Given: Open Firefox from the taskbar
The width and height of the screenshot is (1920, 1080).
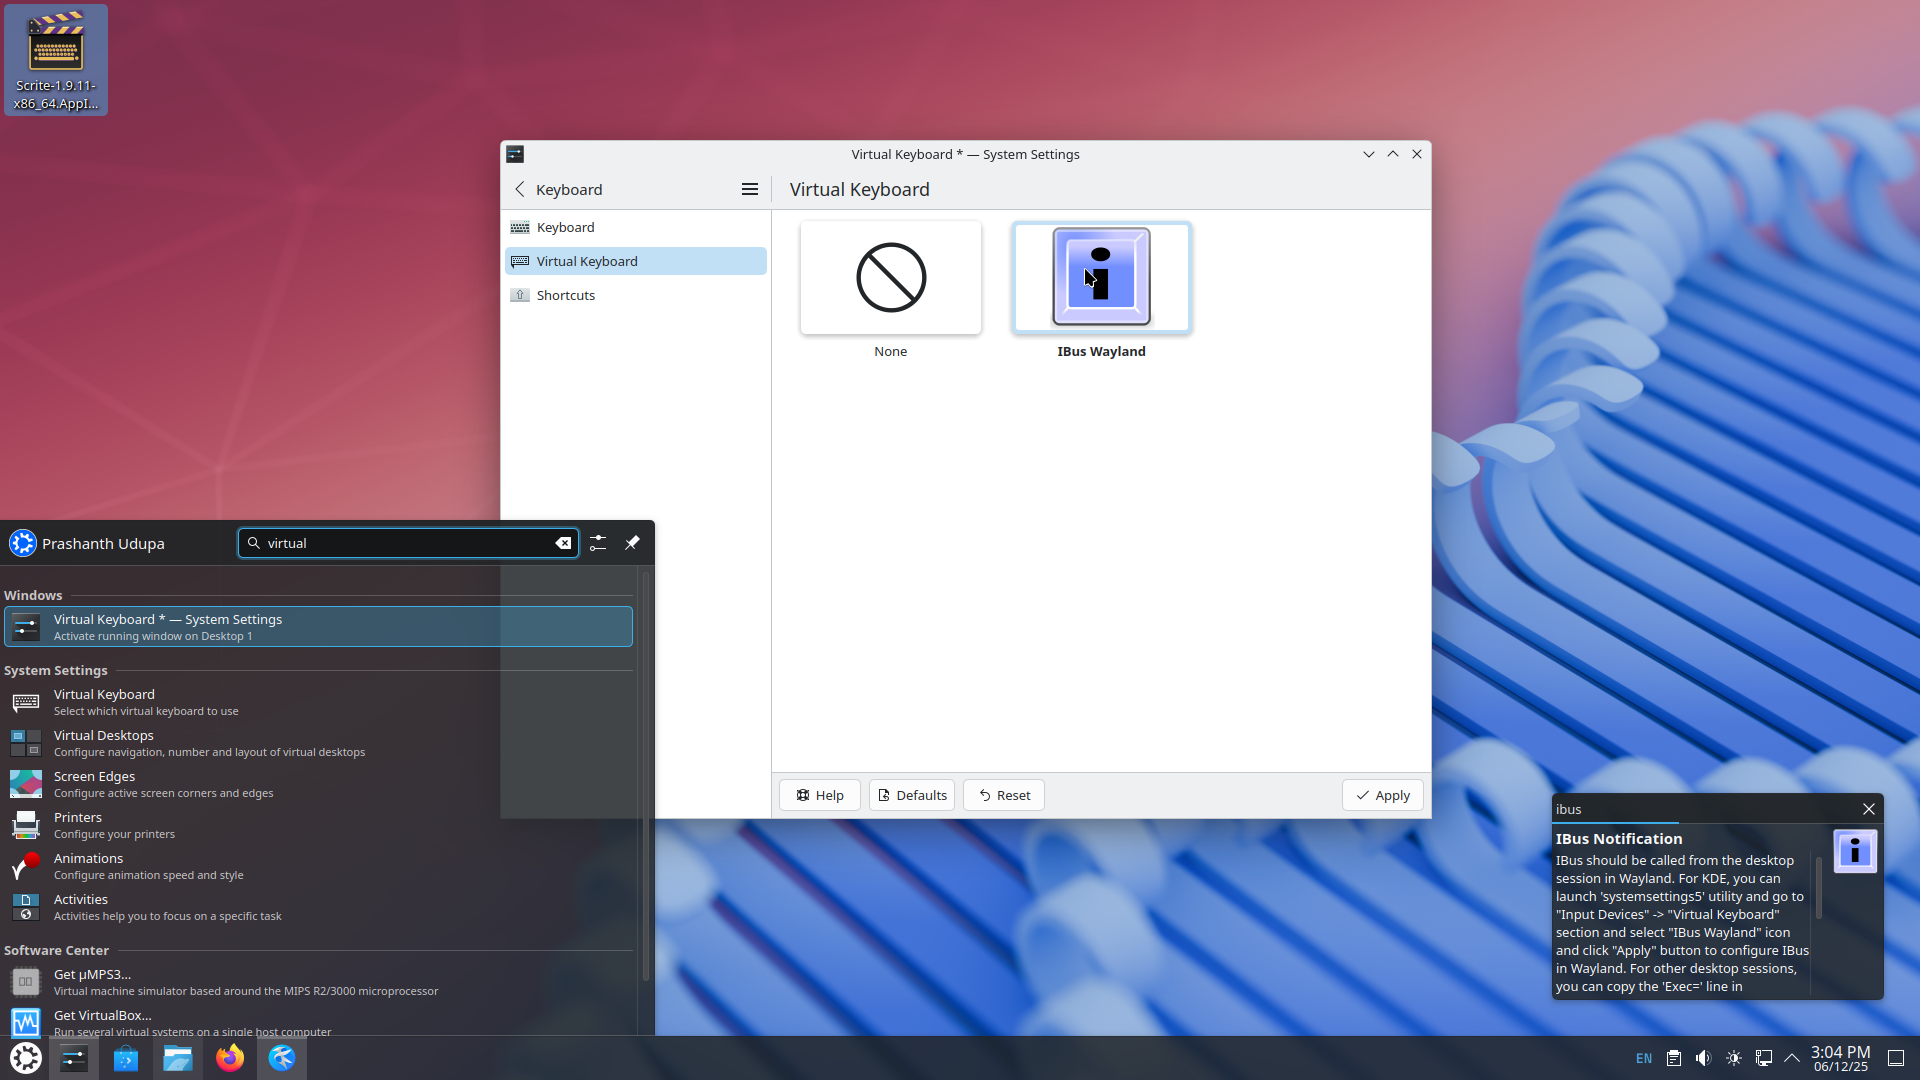Looking at the screenshot, I should pyautogui.click(x=230, y=1058).
